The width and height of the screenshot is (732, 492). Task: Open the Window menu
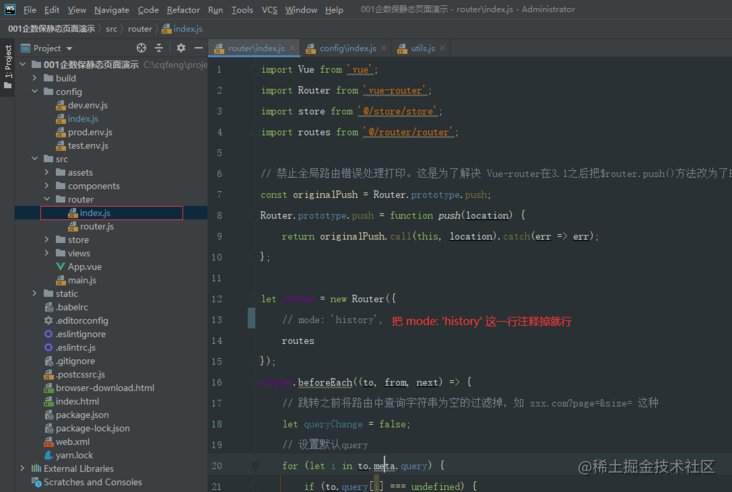[x=301, y=10]
